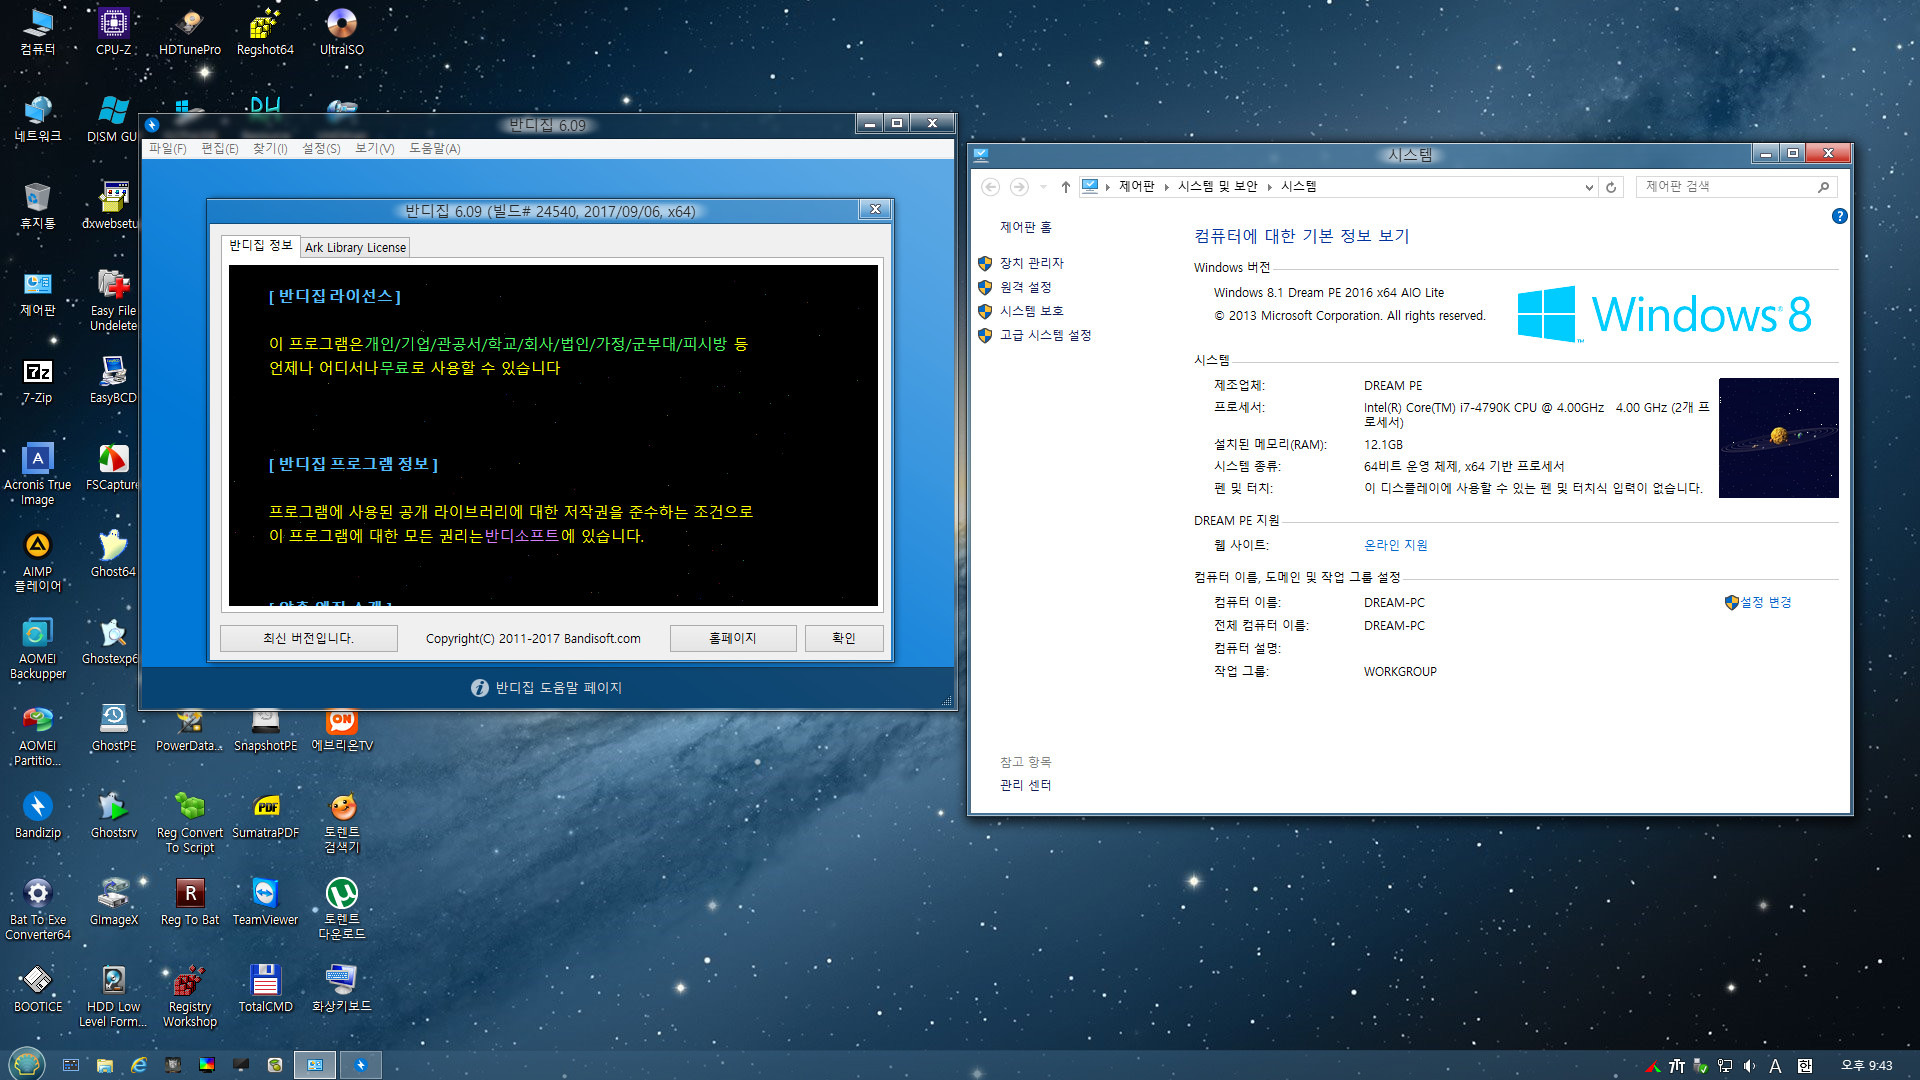
Task: Open 원격 설정 in System sidebar
Action: (1025, 287)
